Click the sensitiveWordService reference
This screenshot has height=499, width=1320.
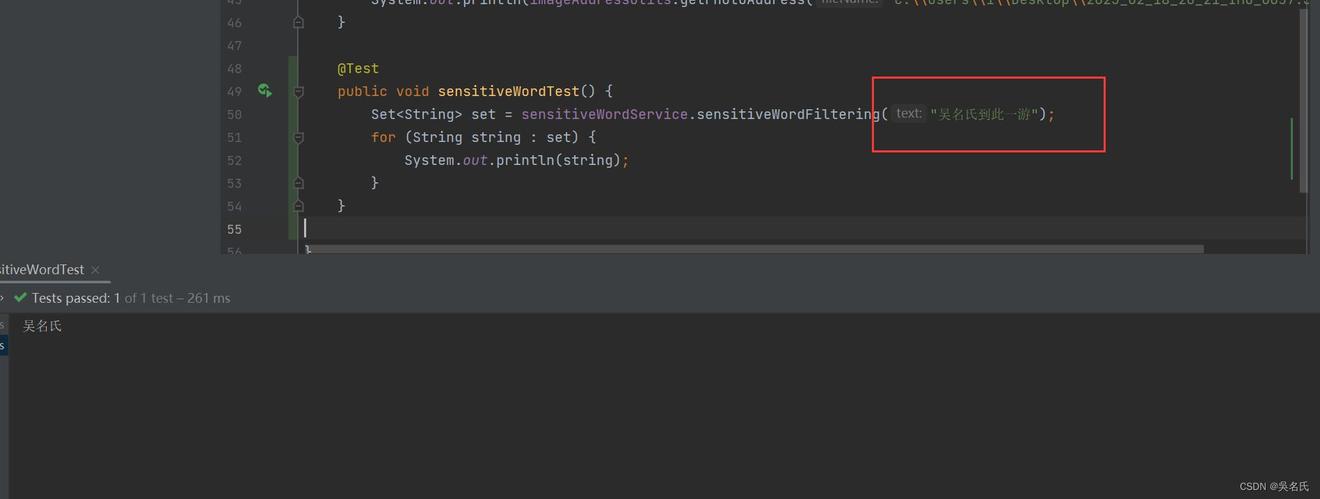point(604,115)
